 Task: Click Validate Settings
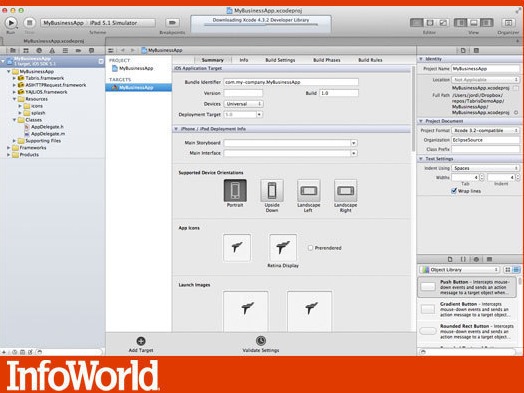pos(261,345)
